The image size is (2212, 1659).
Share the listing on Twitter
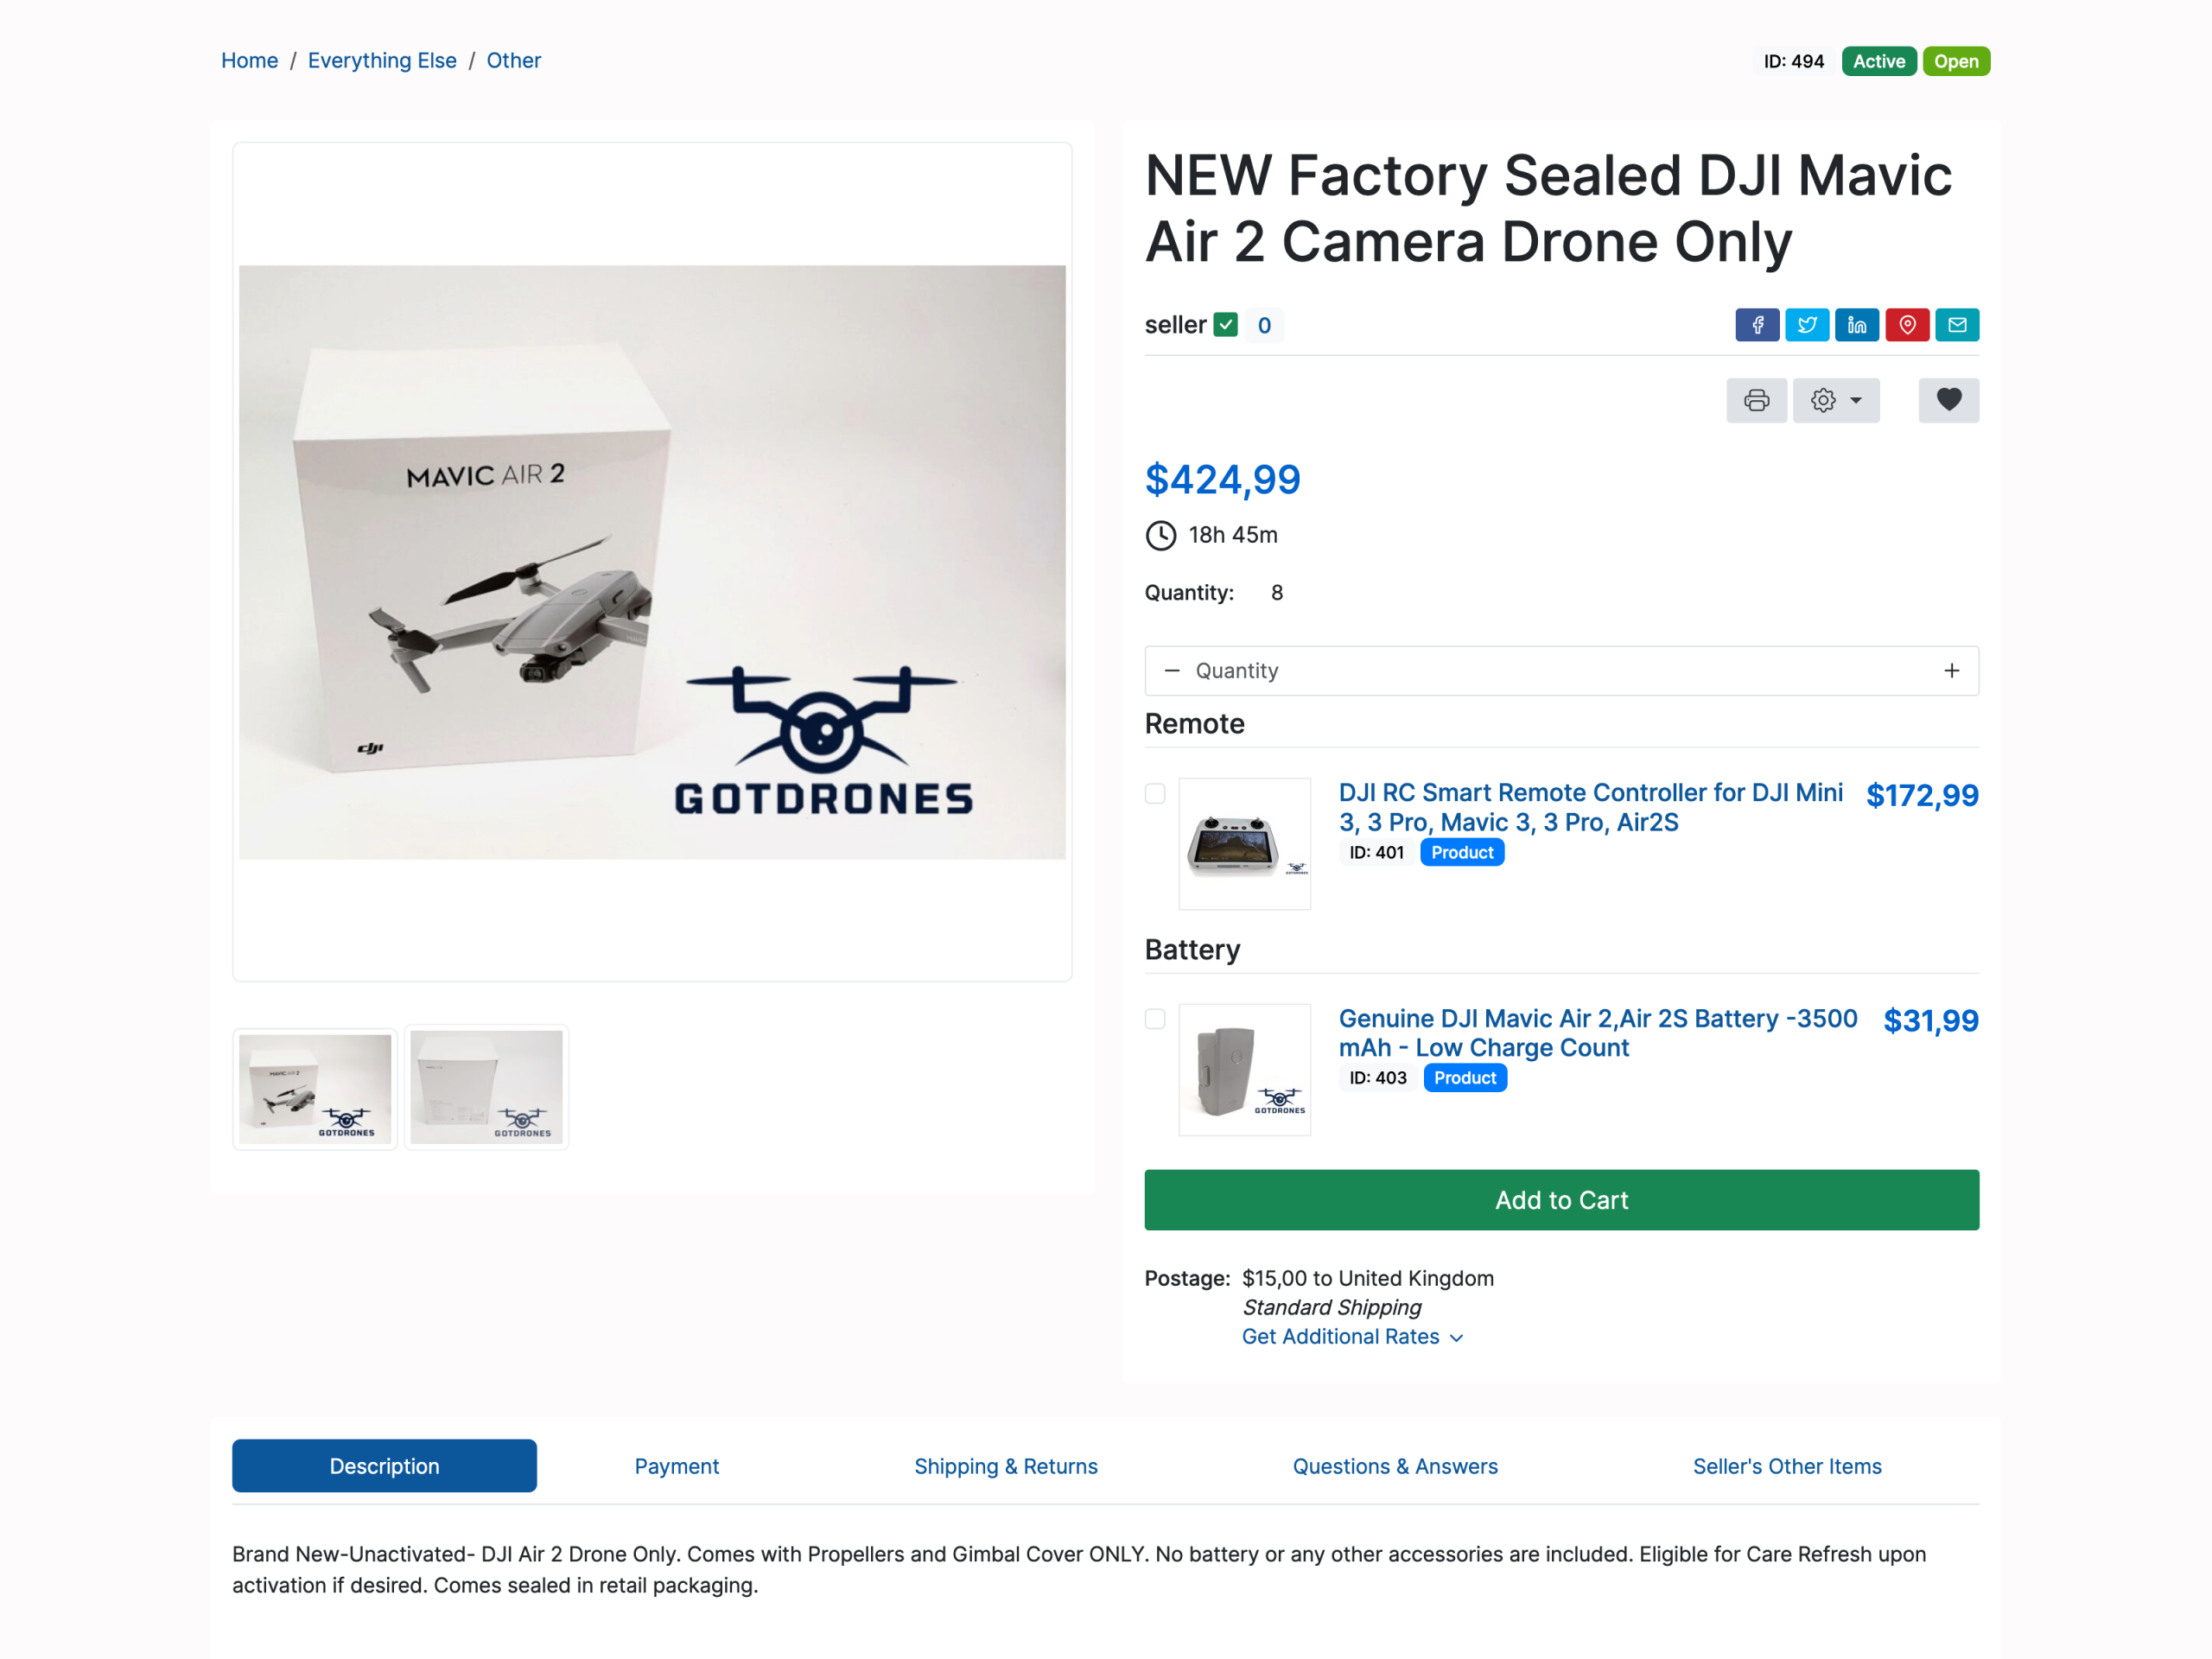(1807, 324)
